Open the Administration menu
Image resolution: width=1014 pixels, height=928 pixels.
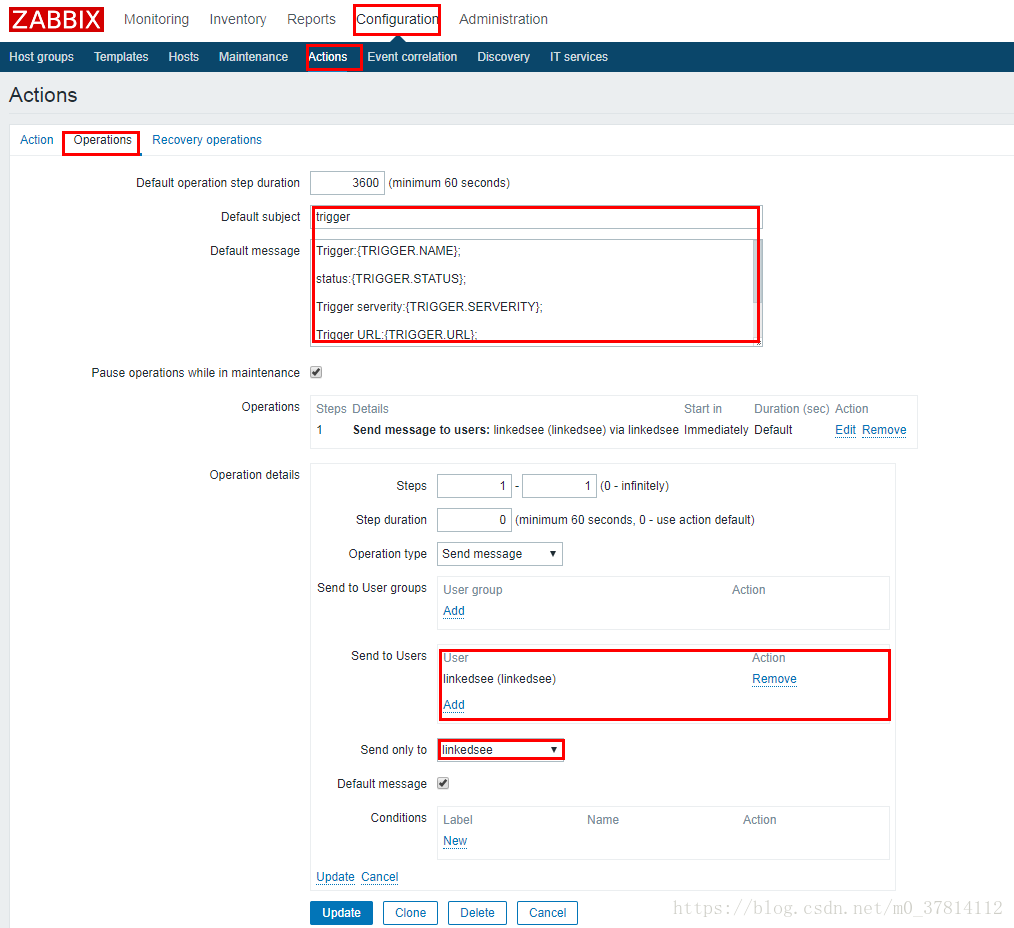pos(503,19)
